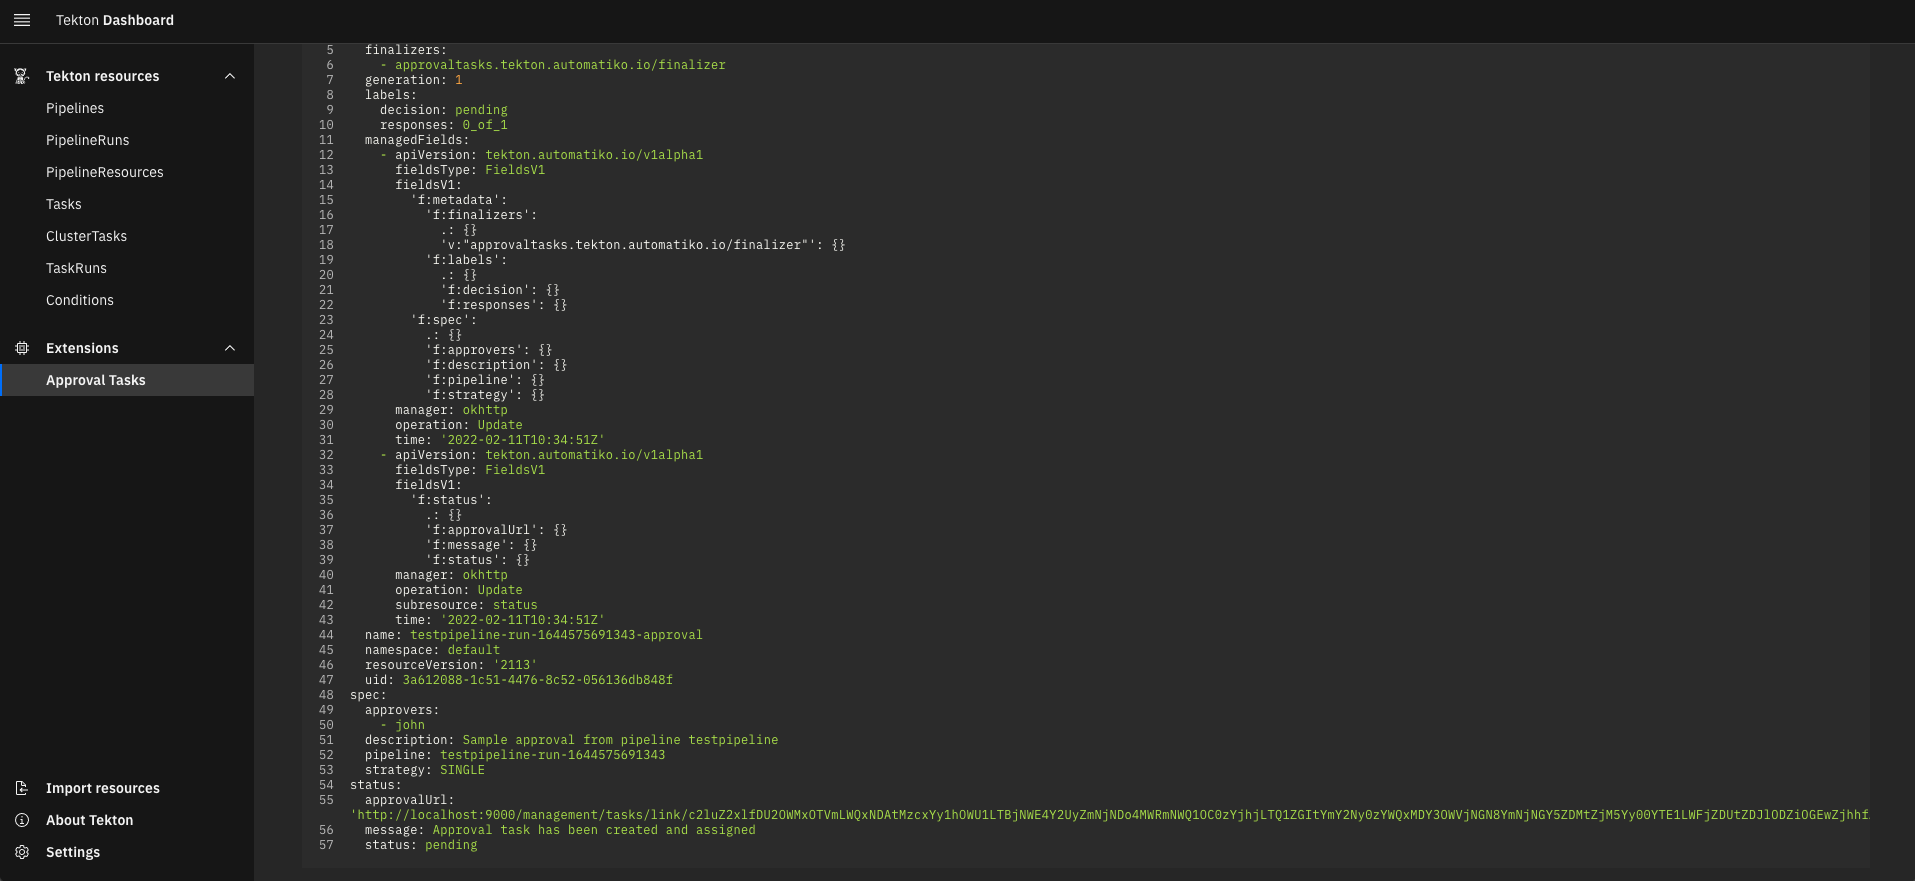The height and width of the screenshot is (881, 1915).
Task: Click the operation Update value on line 41
Action: pyautogui.click(x=500, y=590)
